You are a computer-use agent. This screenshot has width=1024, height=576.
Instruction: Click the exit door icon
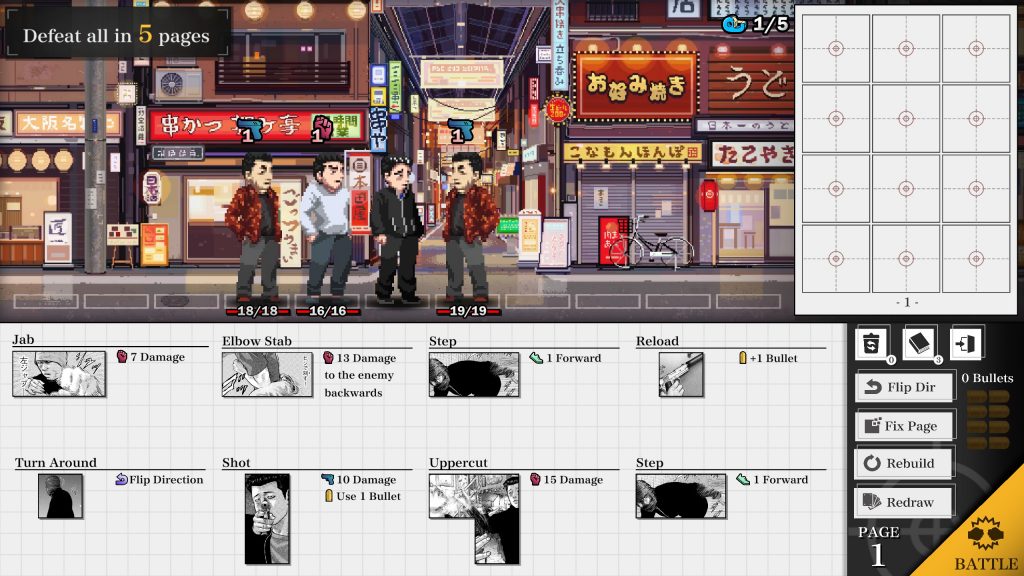(x=966, y=344)
